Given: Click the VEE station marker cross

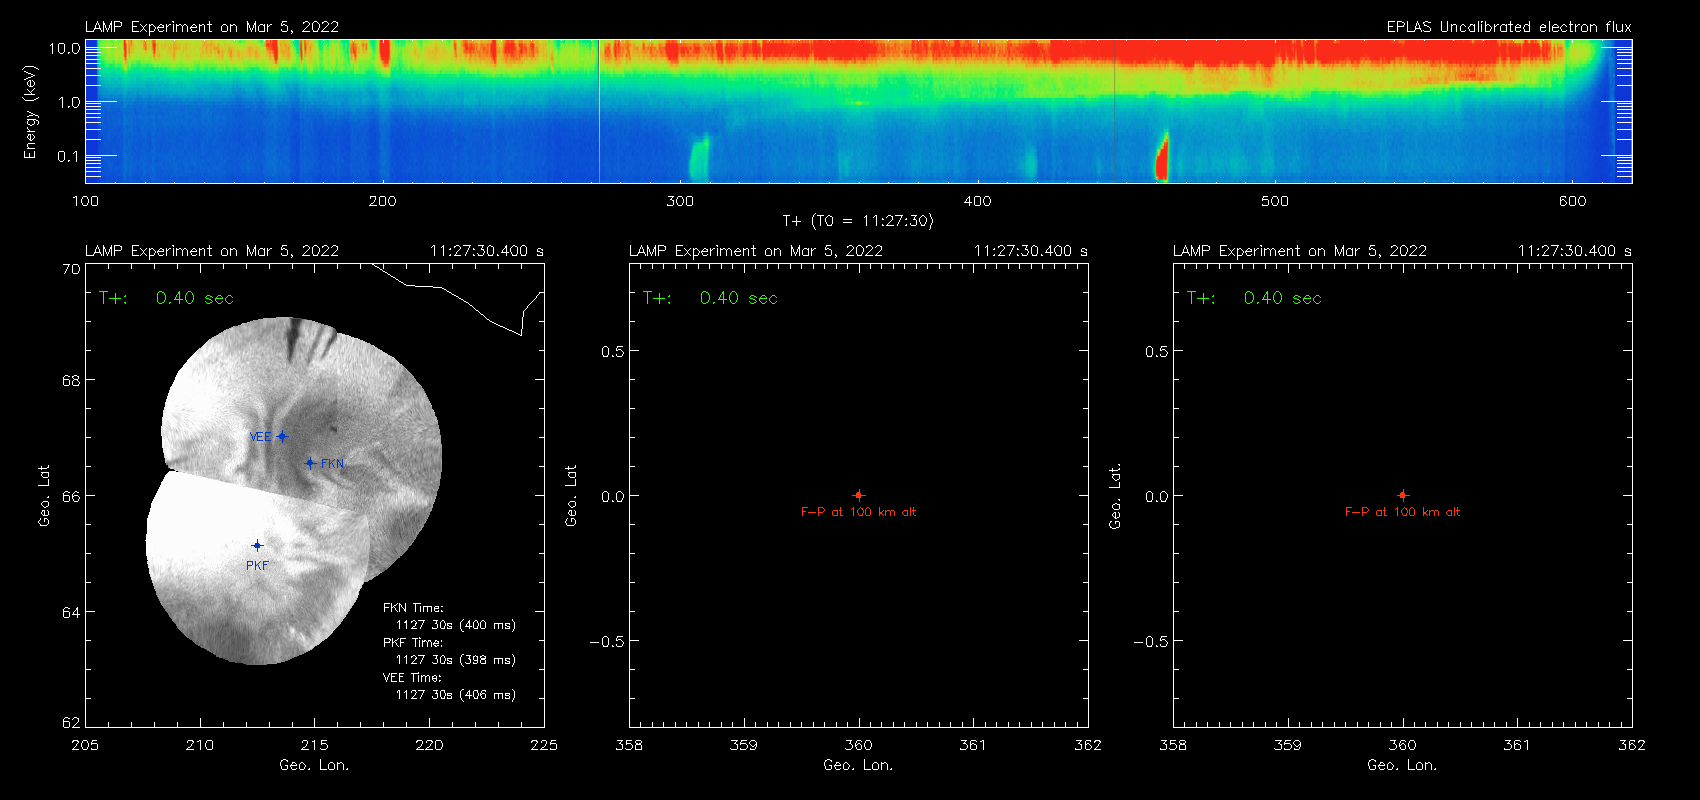Looking at the screenshot, I should click(x=282, y=436).
